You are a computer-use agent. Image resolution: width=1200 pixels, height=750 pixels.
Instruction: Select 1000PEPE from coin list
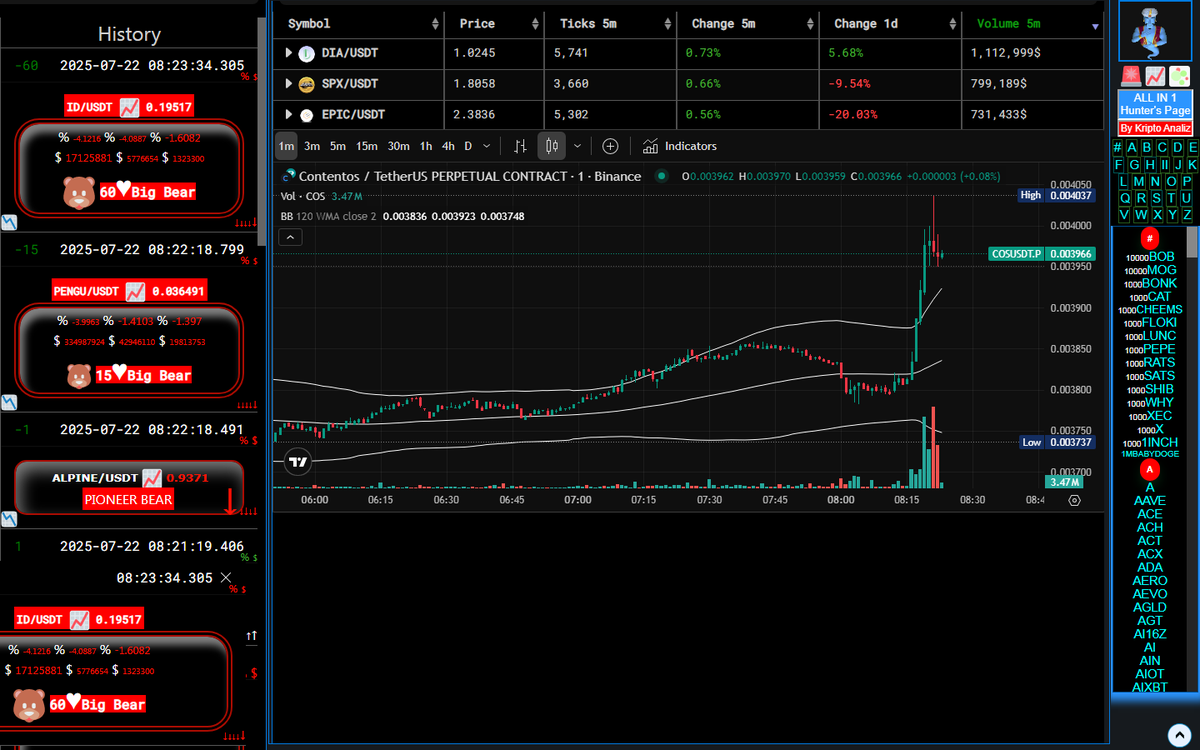click(1149, 349)
